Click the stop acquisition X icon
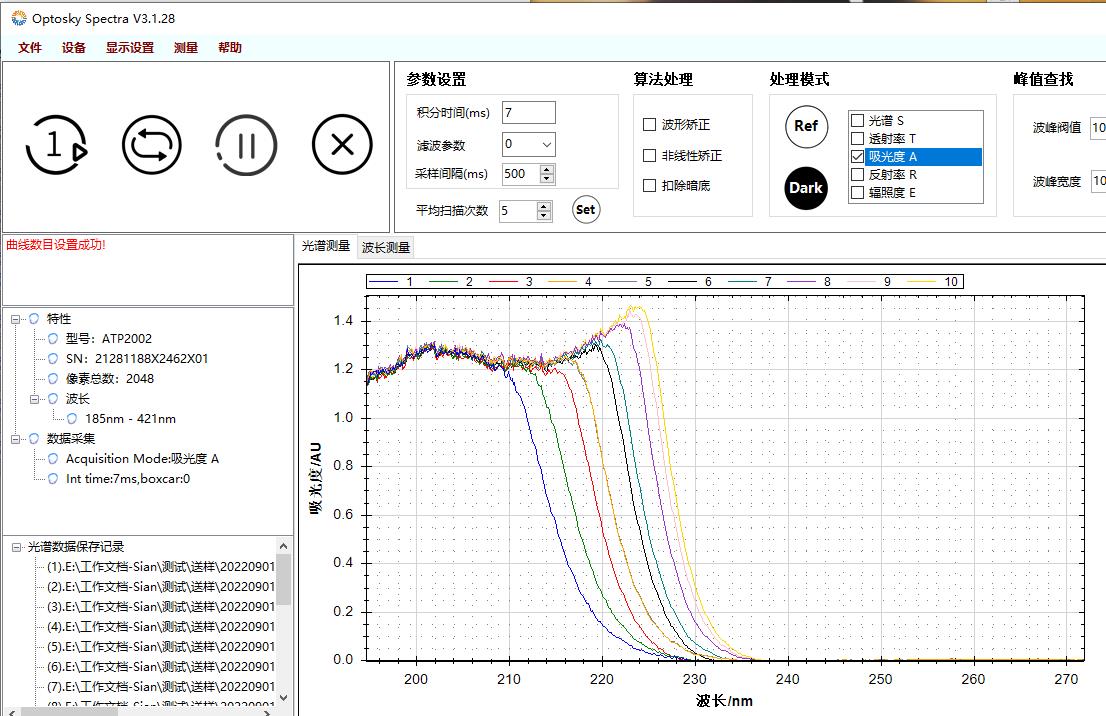1106x716 pixels. click(x=342, y=146)
